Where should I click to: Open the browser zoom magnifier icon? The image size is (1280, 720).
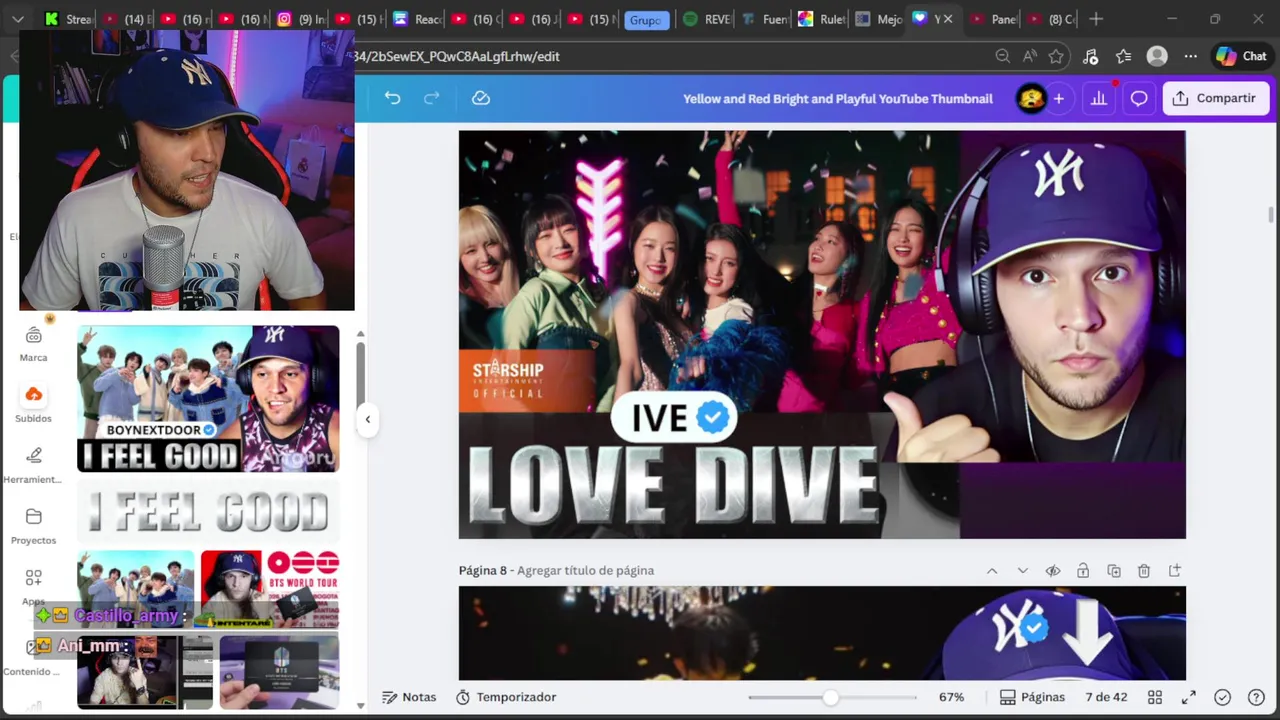click(x=1003, y=57)
